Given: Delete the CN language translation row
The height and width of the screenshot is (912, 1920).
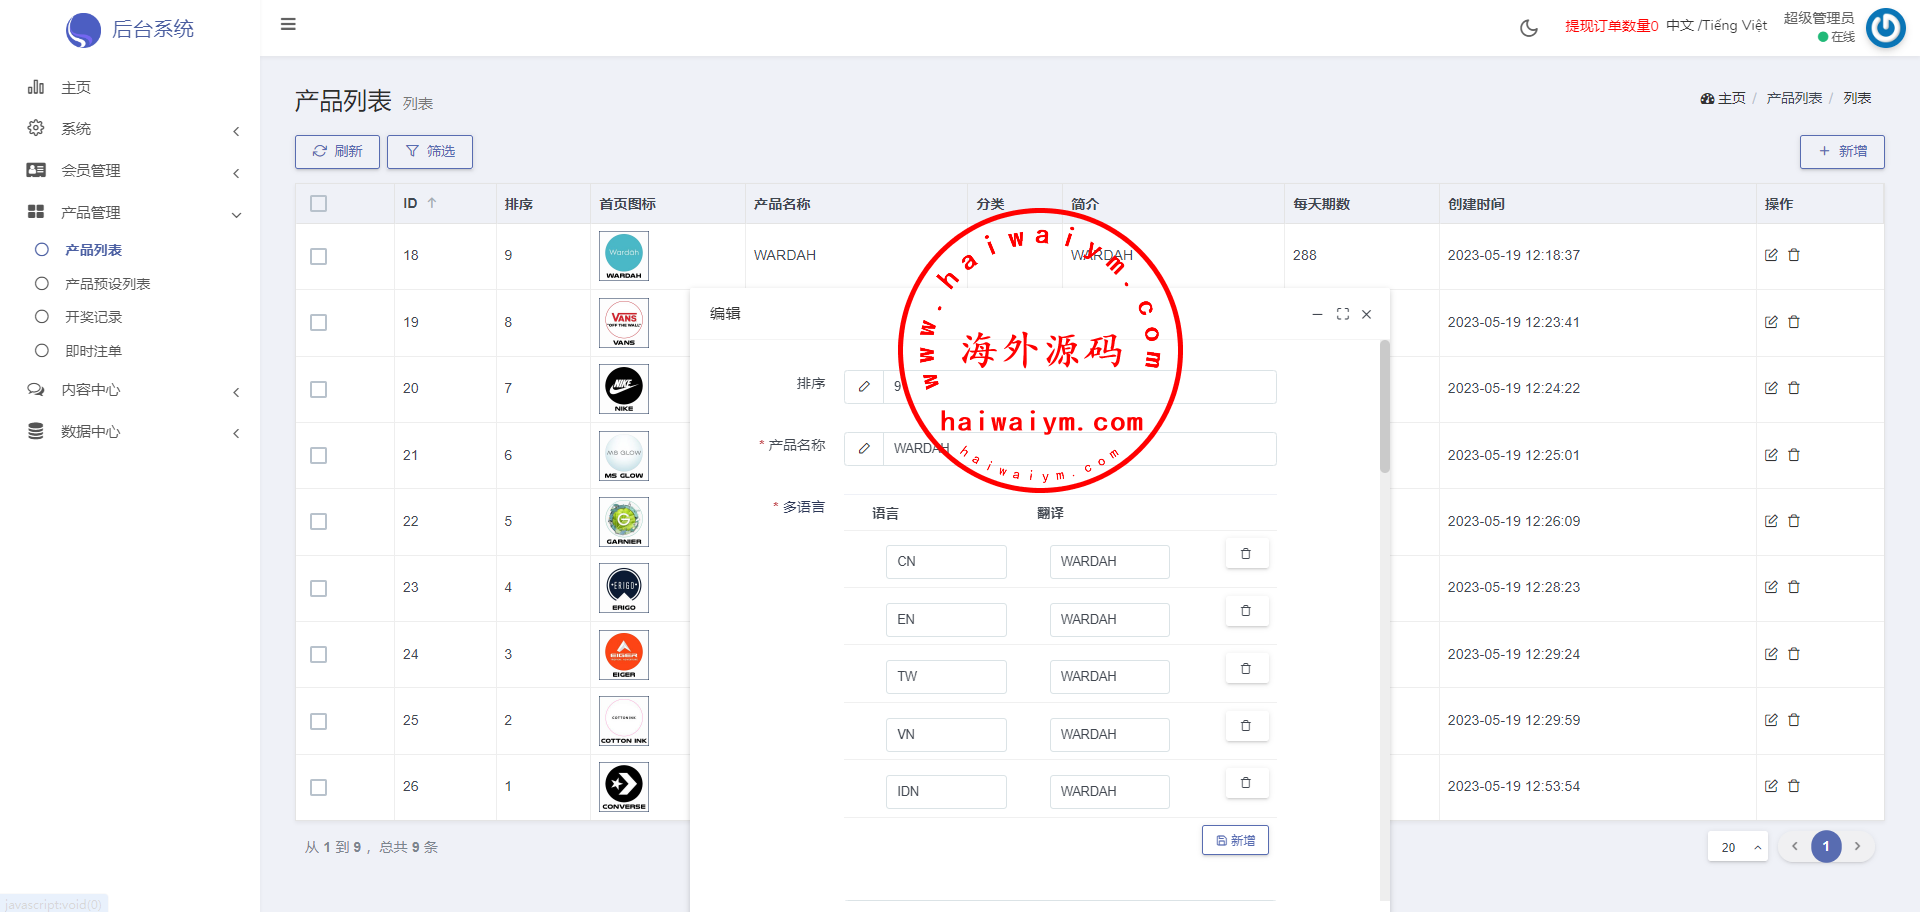Looking at the screenshot, I should click(x=1246, y=554).
